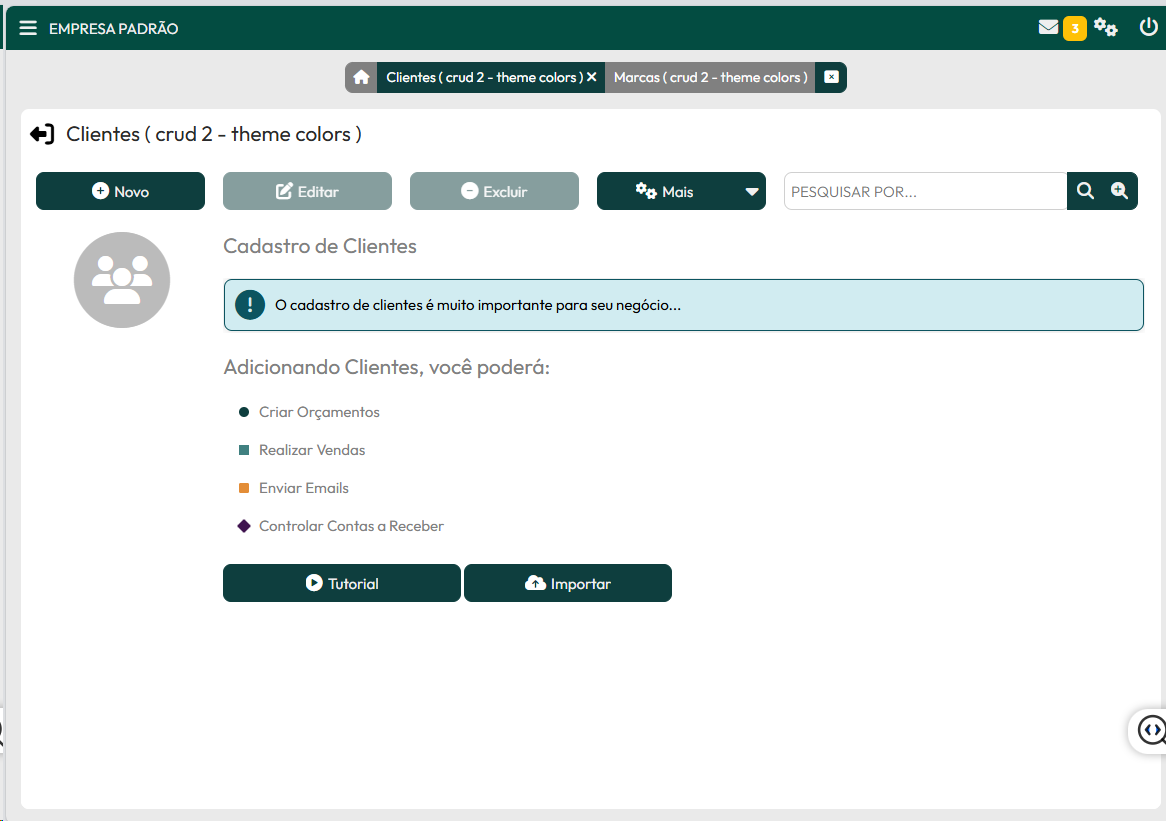This screenshot has width=1166, height=821.
Task: Open the Tutorial button
Action: [x=342, y=584]
